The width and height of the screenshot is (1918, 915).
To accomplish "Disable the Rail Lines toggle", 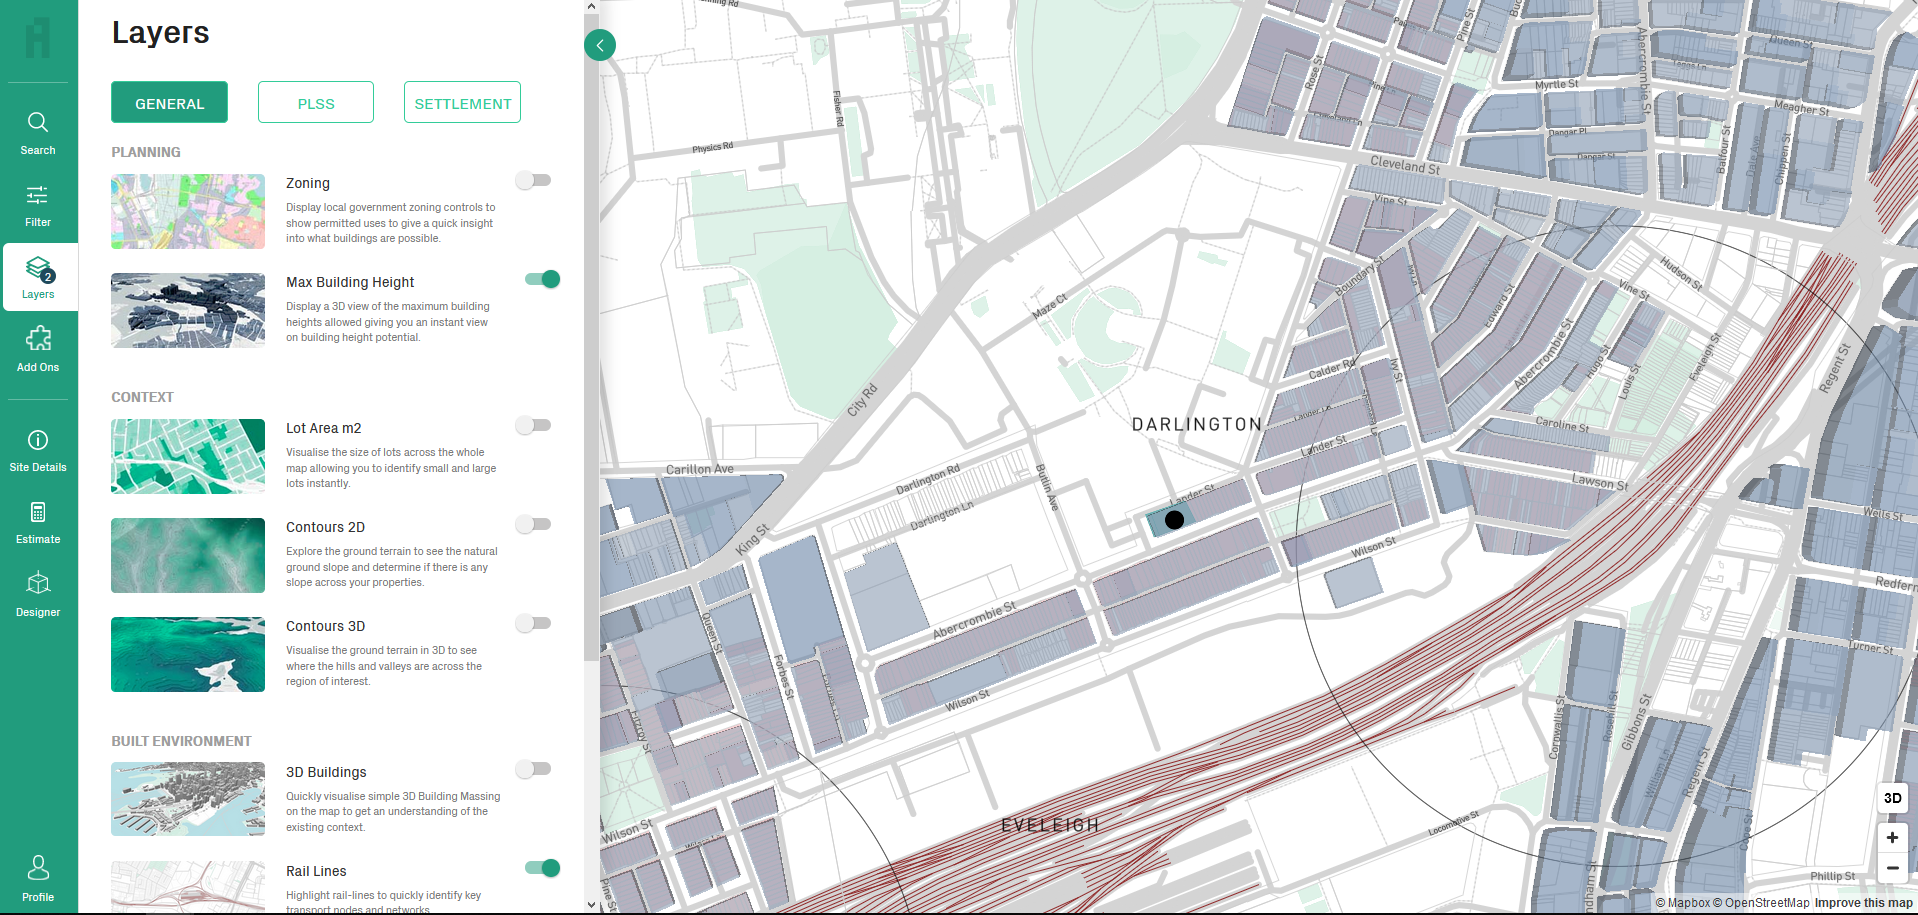I will point(542,868).
